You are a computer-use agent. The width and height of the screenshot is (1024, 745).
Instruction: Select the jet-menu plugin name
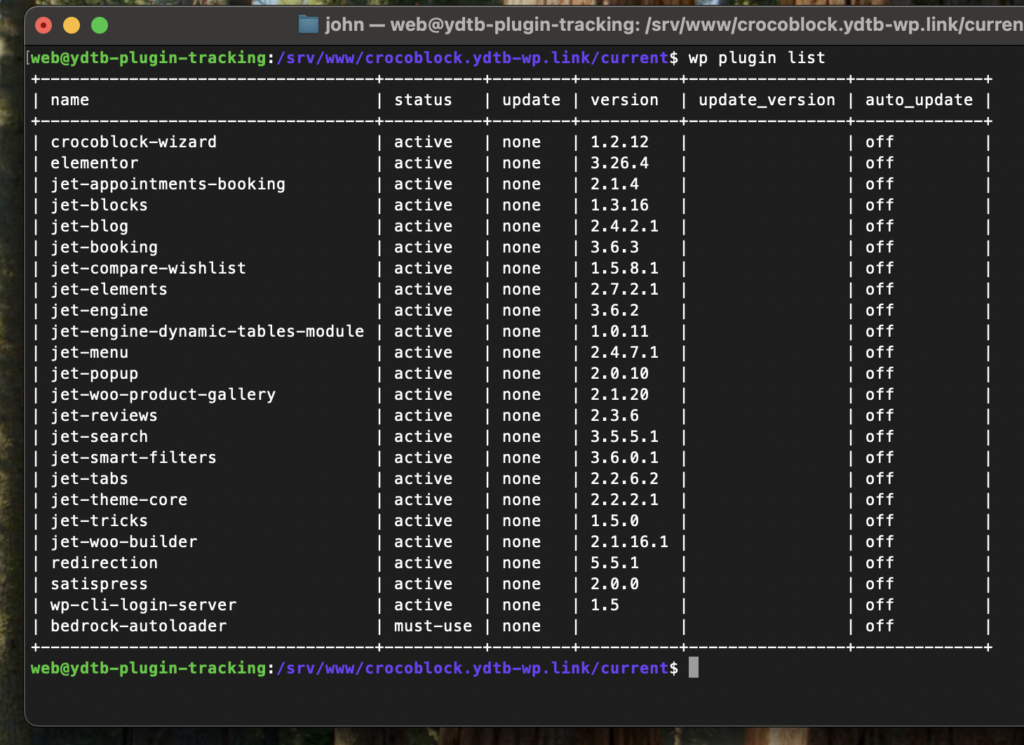point(89,353)
